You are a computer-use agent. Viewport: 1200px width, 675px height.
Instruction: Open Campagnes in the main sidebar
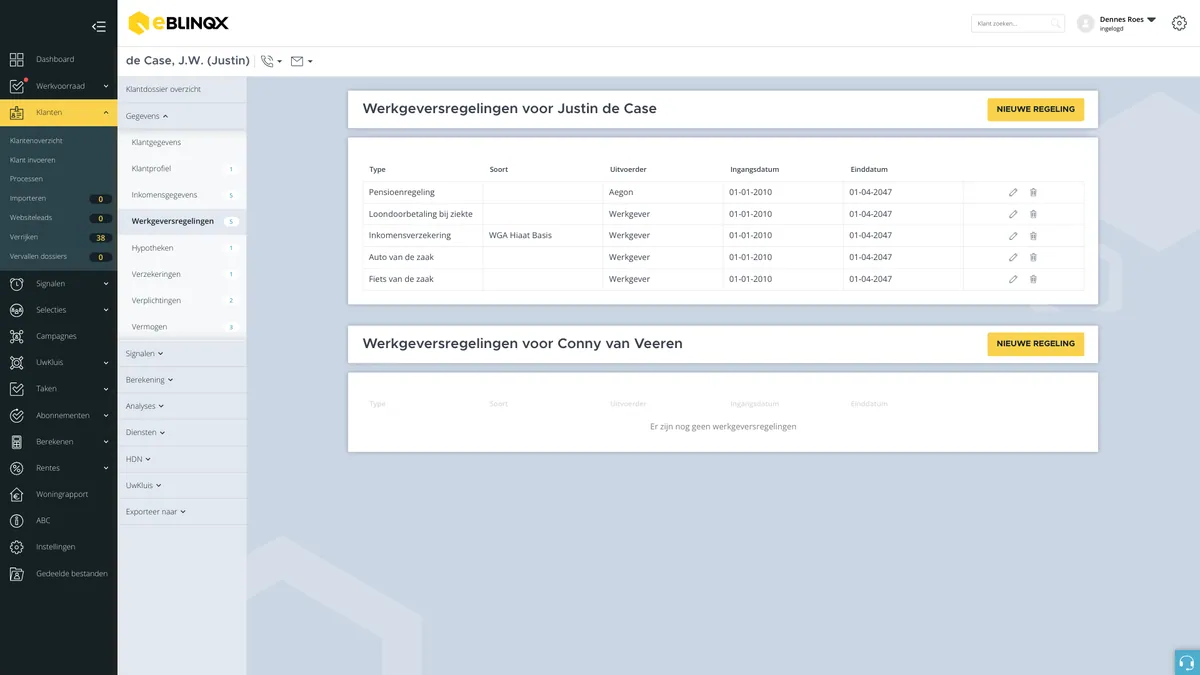(x=58, y=336)
